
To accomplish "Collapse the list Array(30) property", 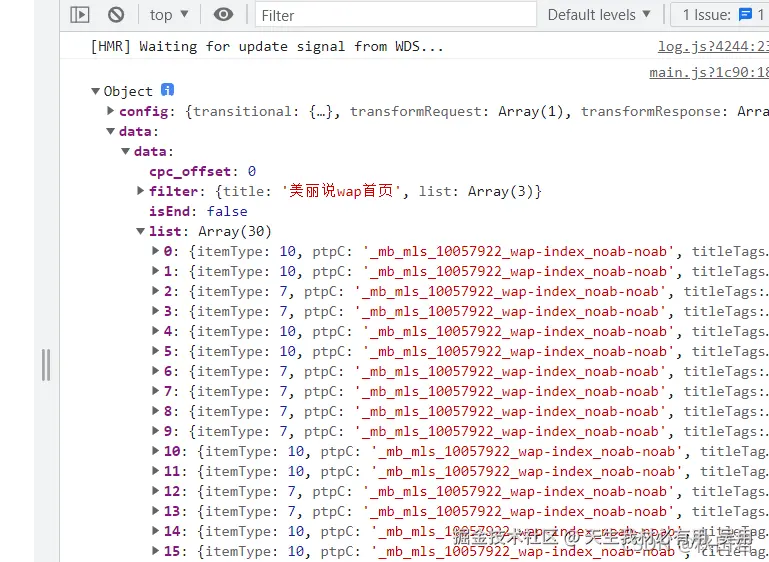I will pos(141,231).
